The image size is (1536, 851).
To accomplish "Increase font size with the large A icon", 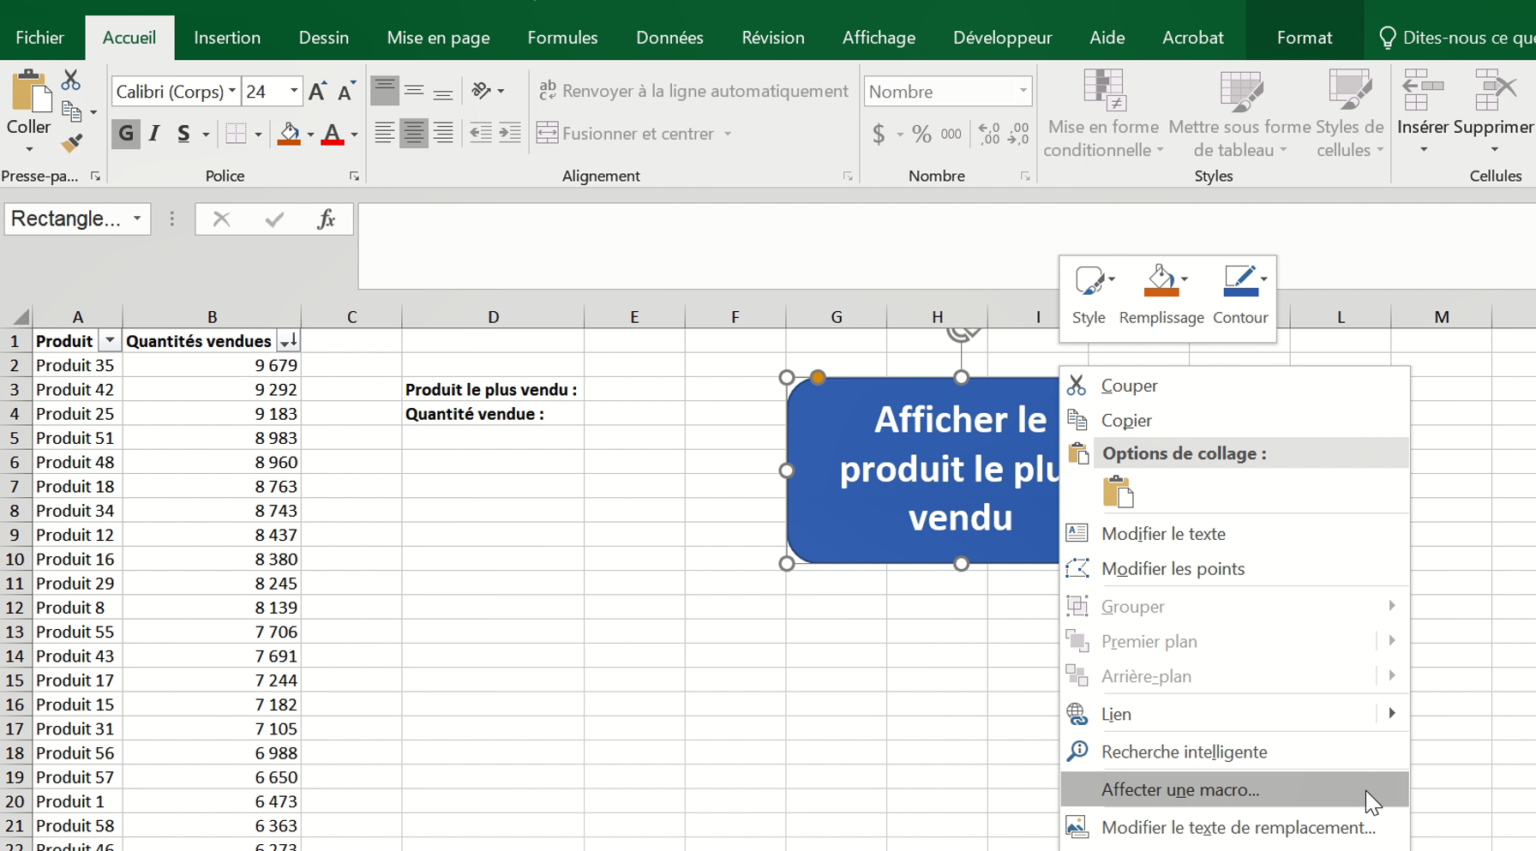I will (317, 92).
